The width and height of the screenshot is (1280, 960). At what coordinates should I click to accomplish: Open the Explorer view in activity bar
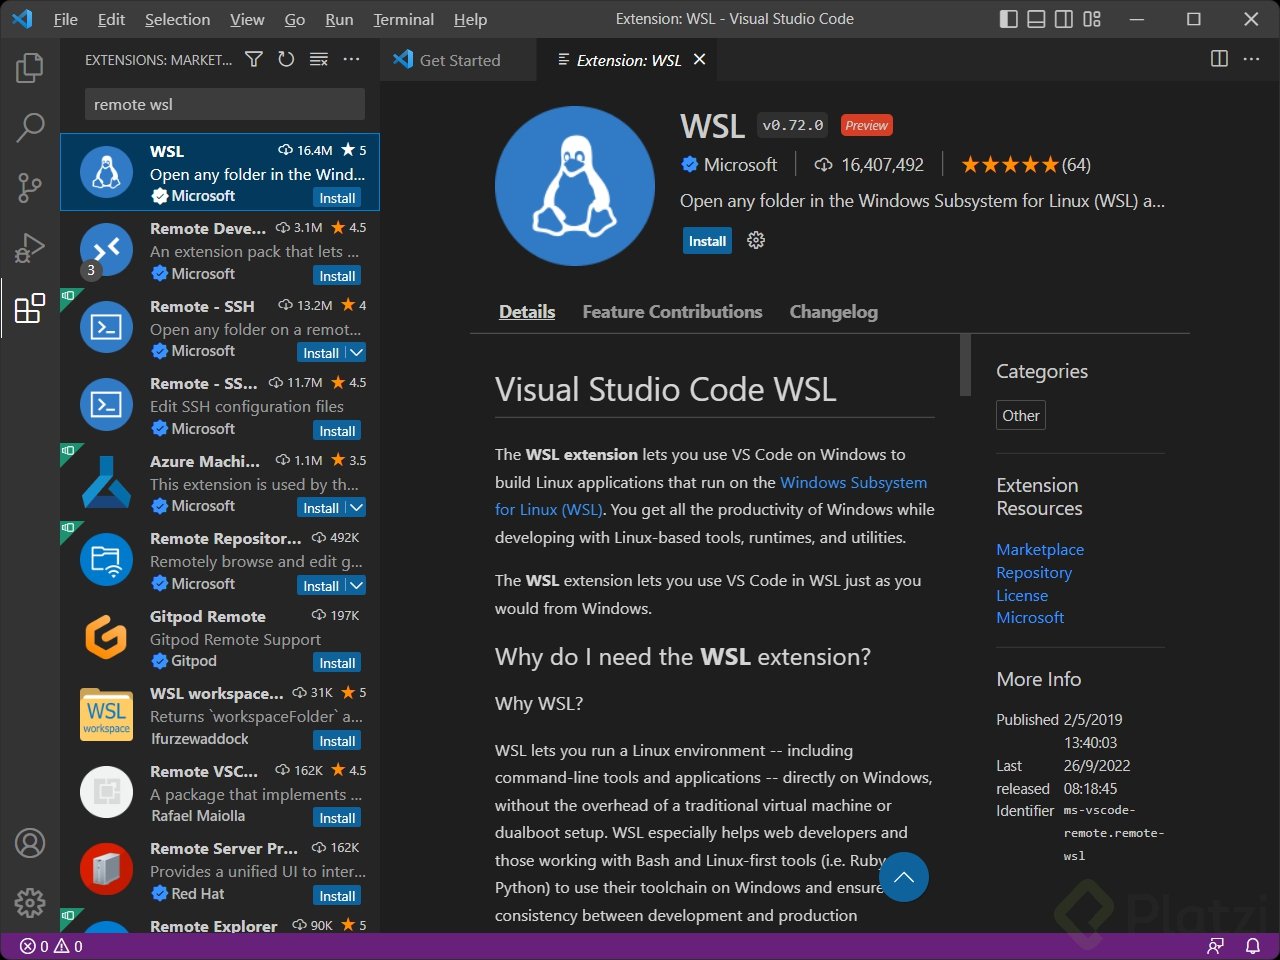[x=30, y=68]
